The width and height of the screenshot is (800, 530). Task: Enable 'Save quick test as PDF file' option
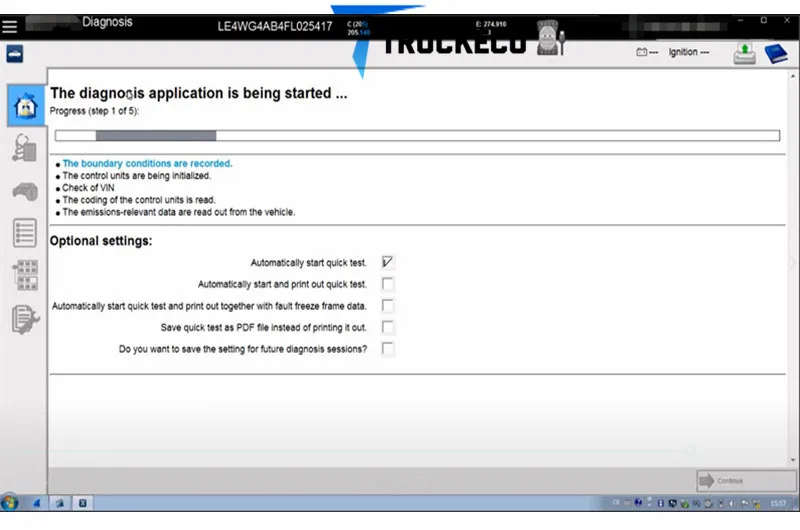[387, 327]
